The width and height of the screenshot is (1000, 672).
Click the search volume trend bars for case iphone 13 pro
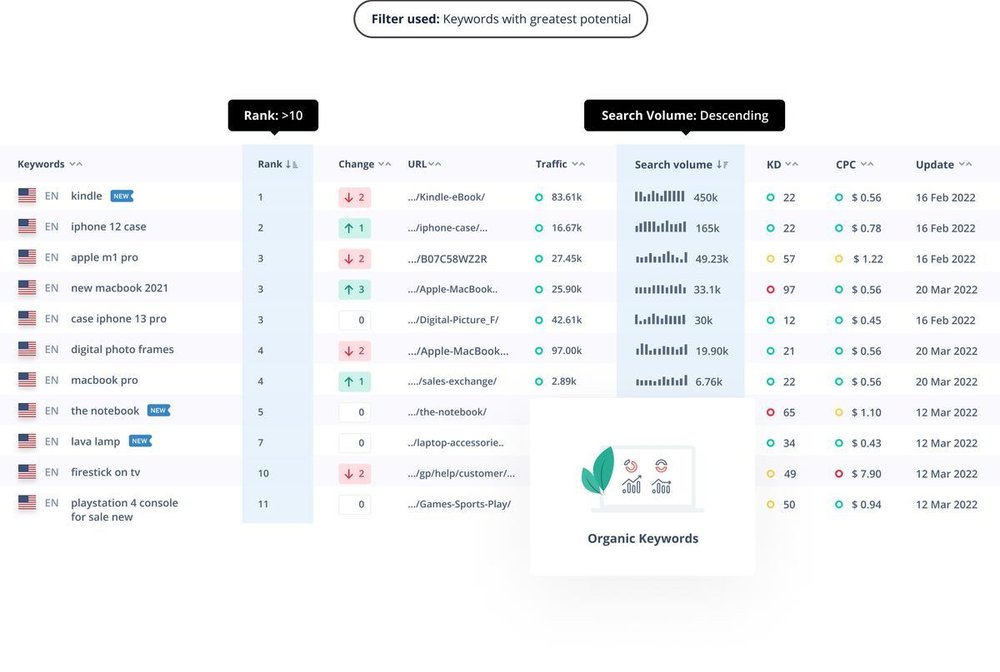pos(660,319)
